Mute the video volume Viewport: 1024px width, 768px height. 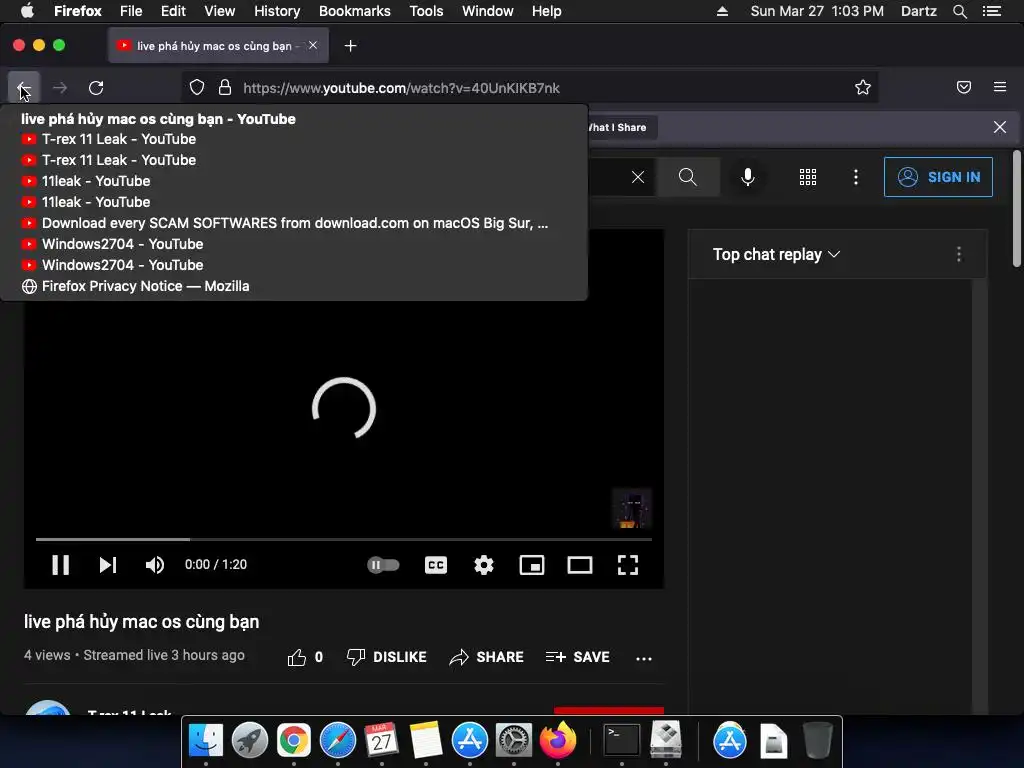coord(155,565)
